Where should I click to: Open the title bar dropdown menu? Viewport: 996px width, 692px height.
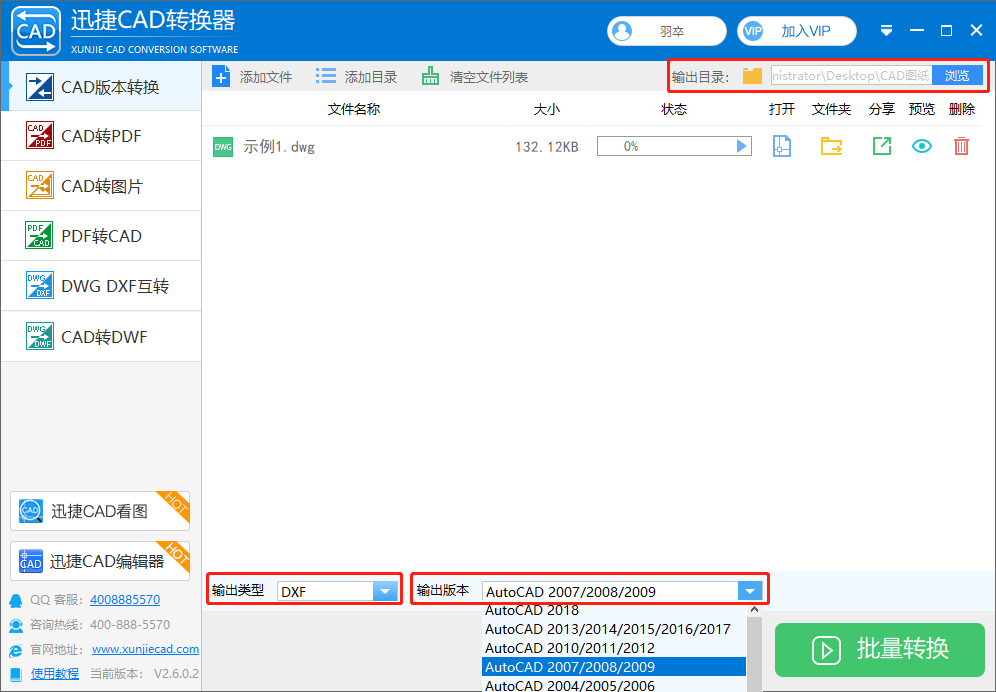(887, 31)
